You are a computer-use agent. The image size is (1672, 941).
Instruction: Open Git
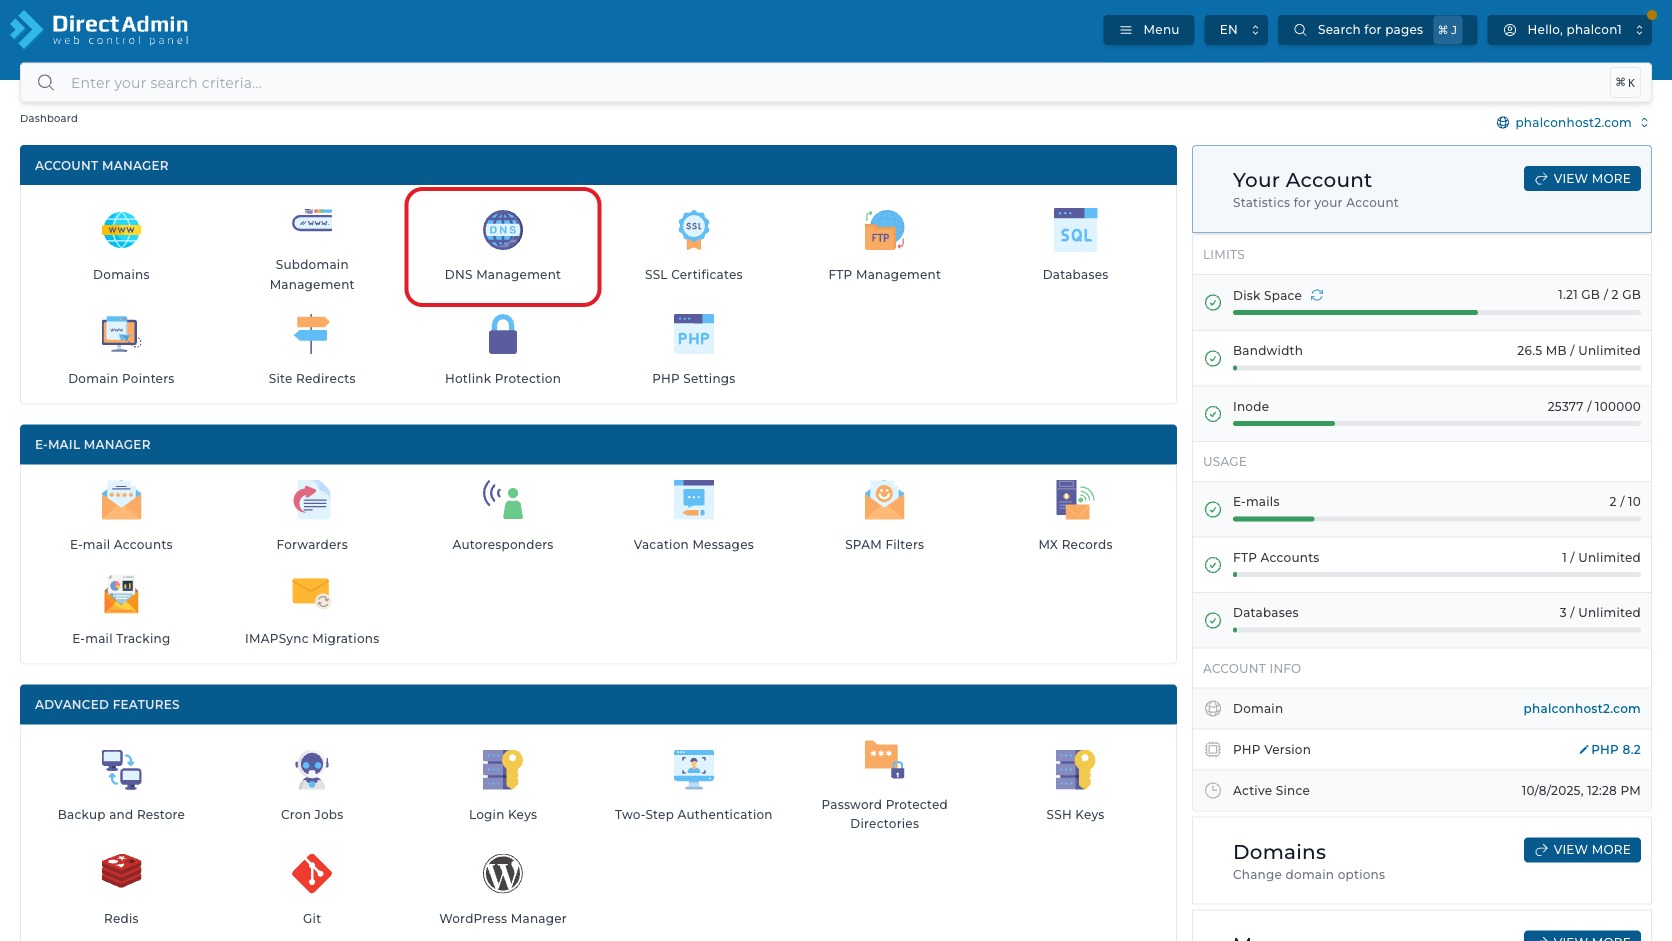click(312, 890)
